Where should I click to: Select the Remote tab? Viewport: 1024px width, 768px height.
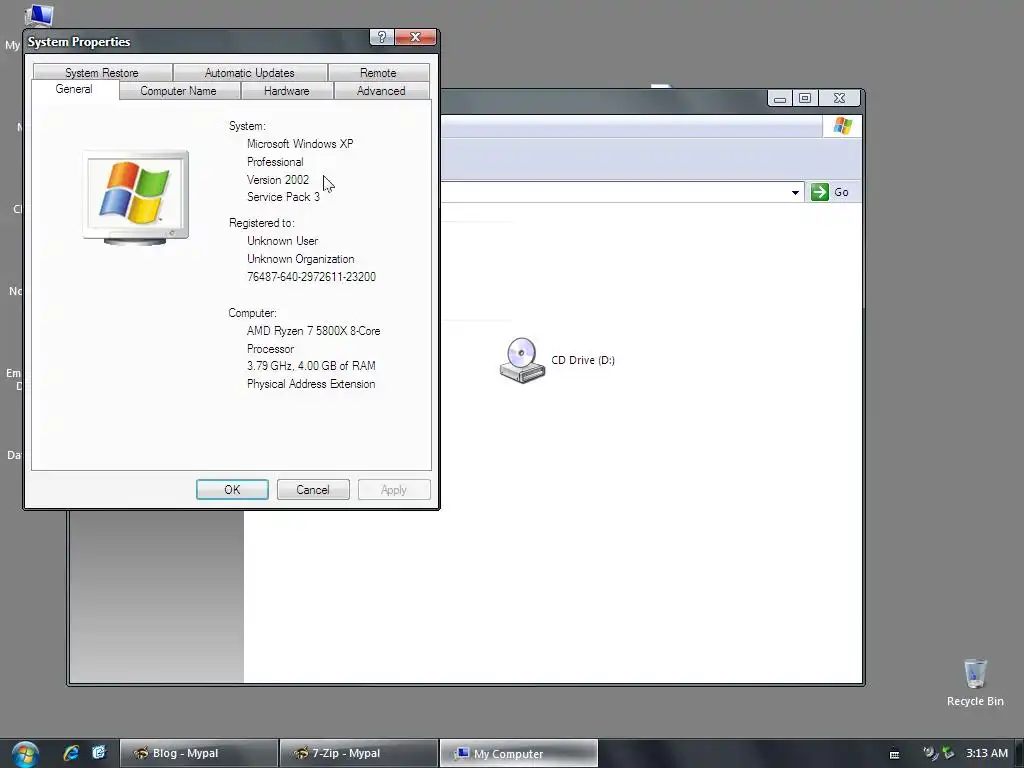[x=378, y=72]
